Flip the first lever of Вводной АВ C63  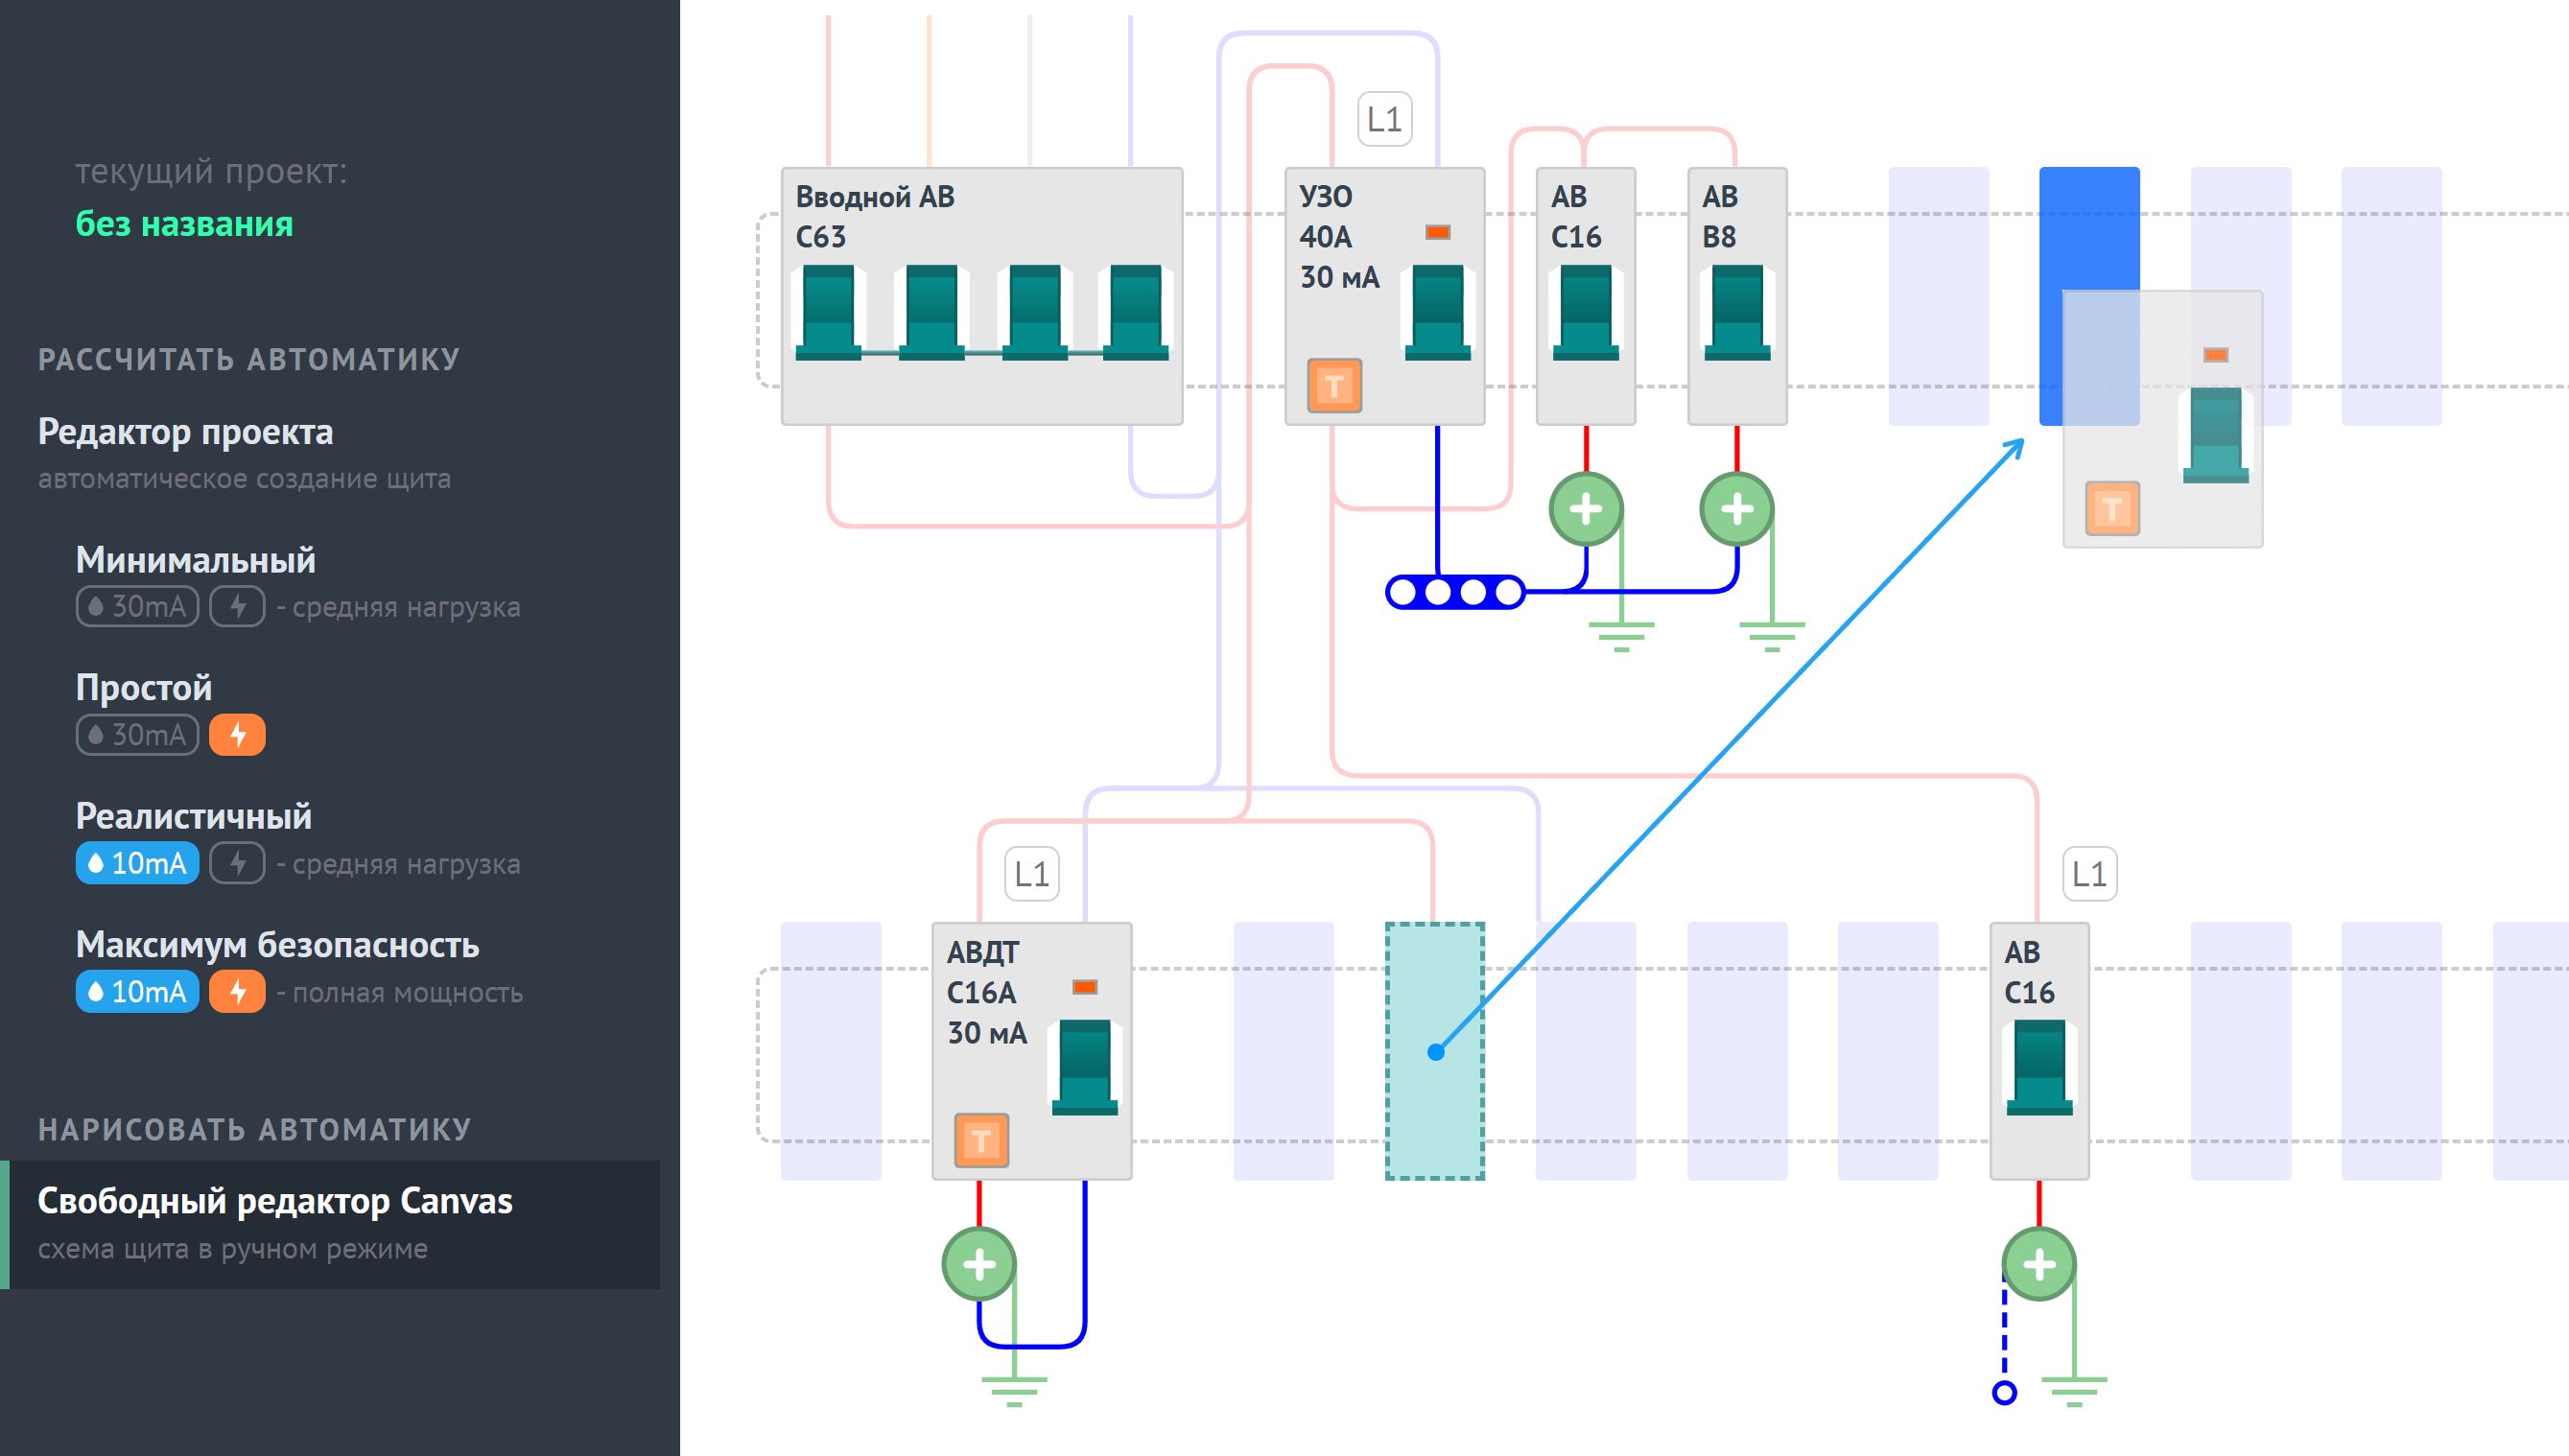click(829, 312)
